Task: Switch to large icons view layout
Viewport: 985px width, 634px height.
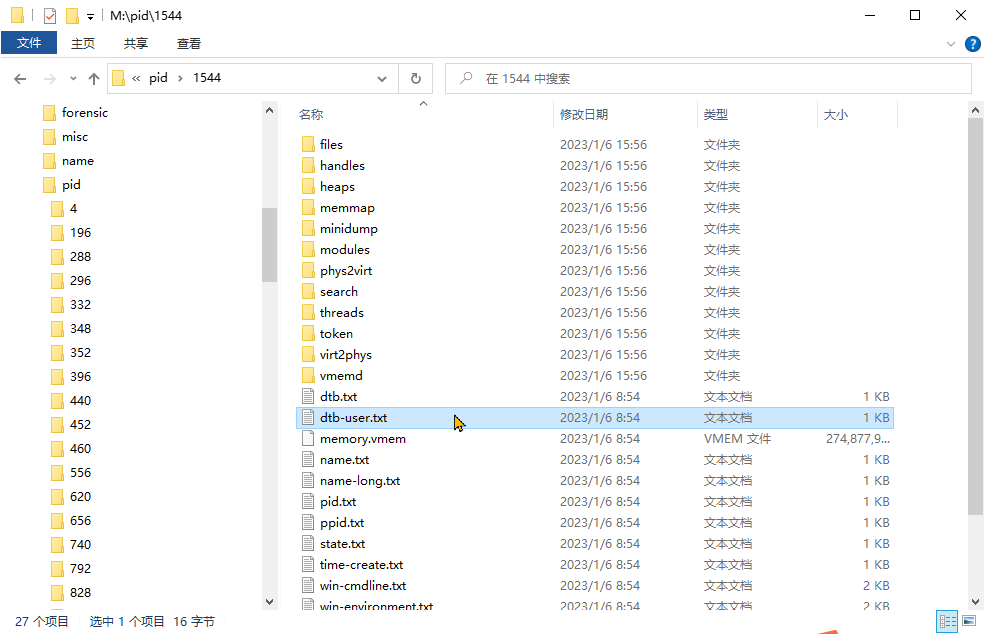Action: click(x=969, y=621)
